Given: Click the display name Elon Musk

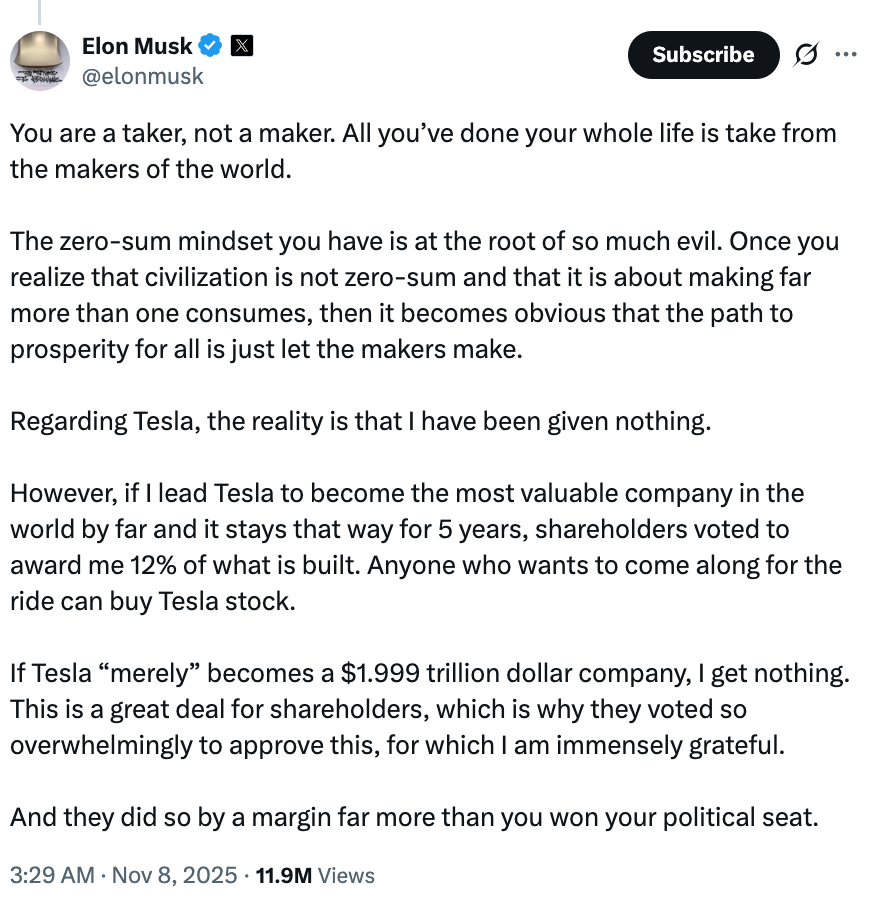Looking at the screenshot, I should (x=136, y=45).
